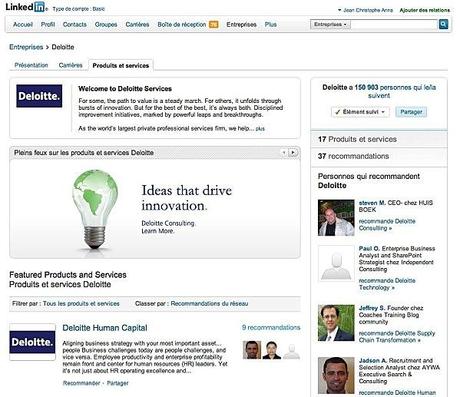Click second recommender photo for Human Capital
460x397 pixels.
point(272,350)
